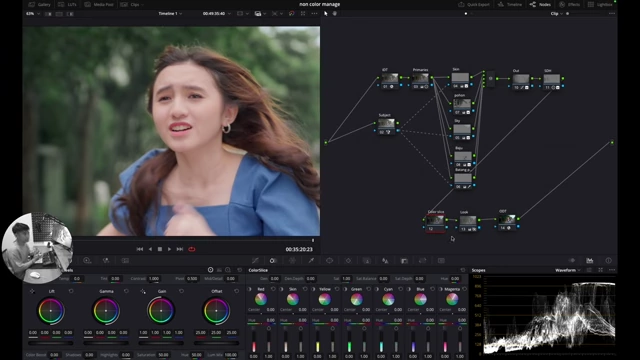The width and height of the screenshot is (640, 360).
Task: Open the Qualifier eyedropper palette
Action: point(311,260)
